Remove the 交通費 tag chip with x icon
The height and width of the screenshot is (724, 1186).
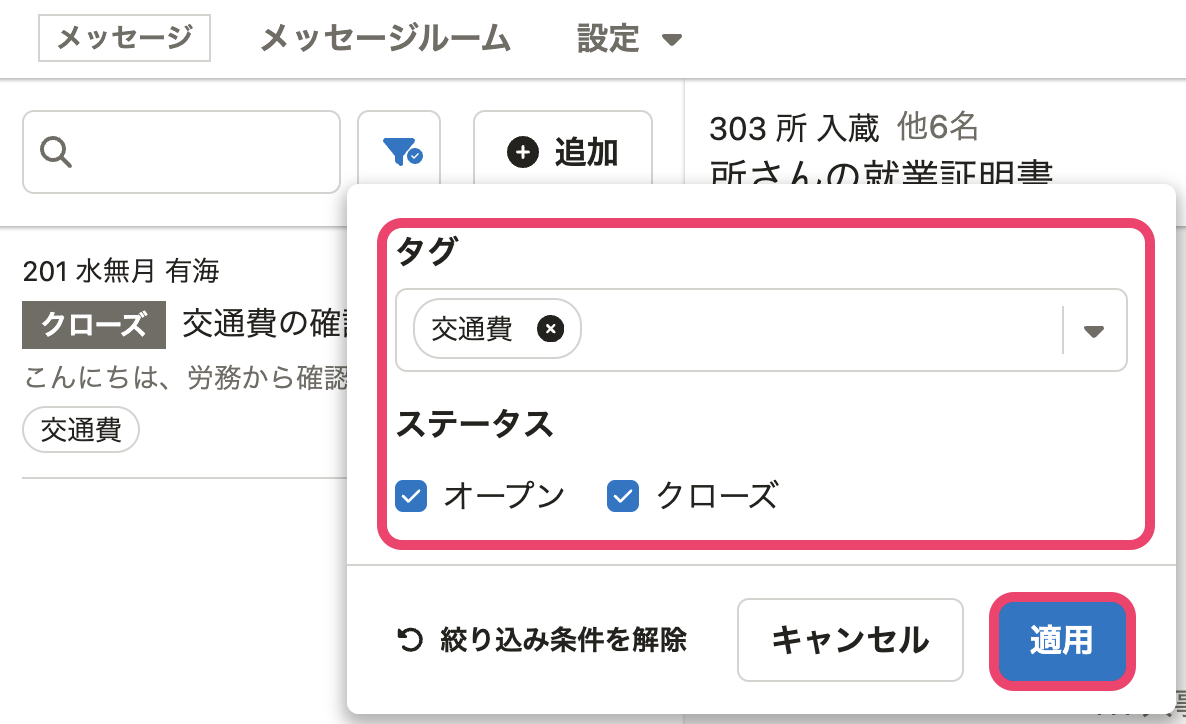(x=550, y=328)
